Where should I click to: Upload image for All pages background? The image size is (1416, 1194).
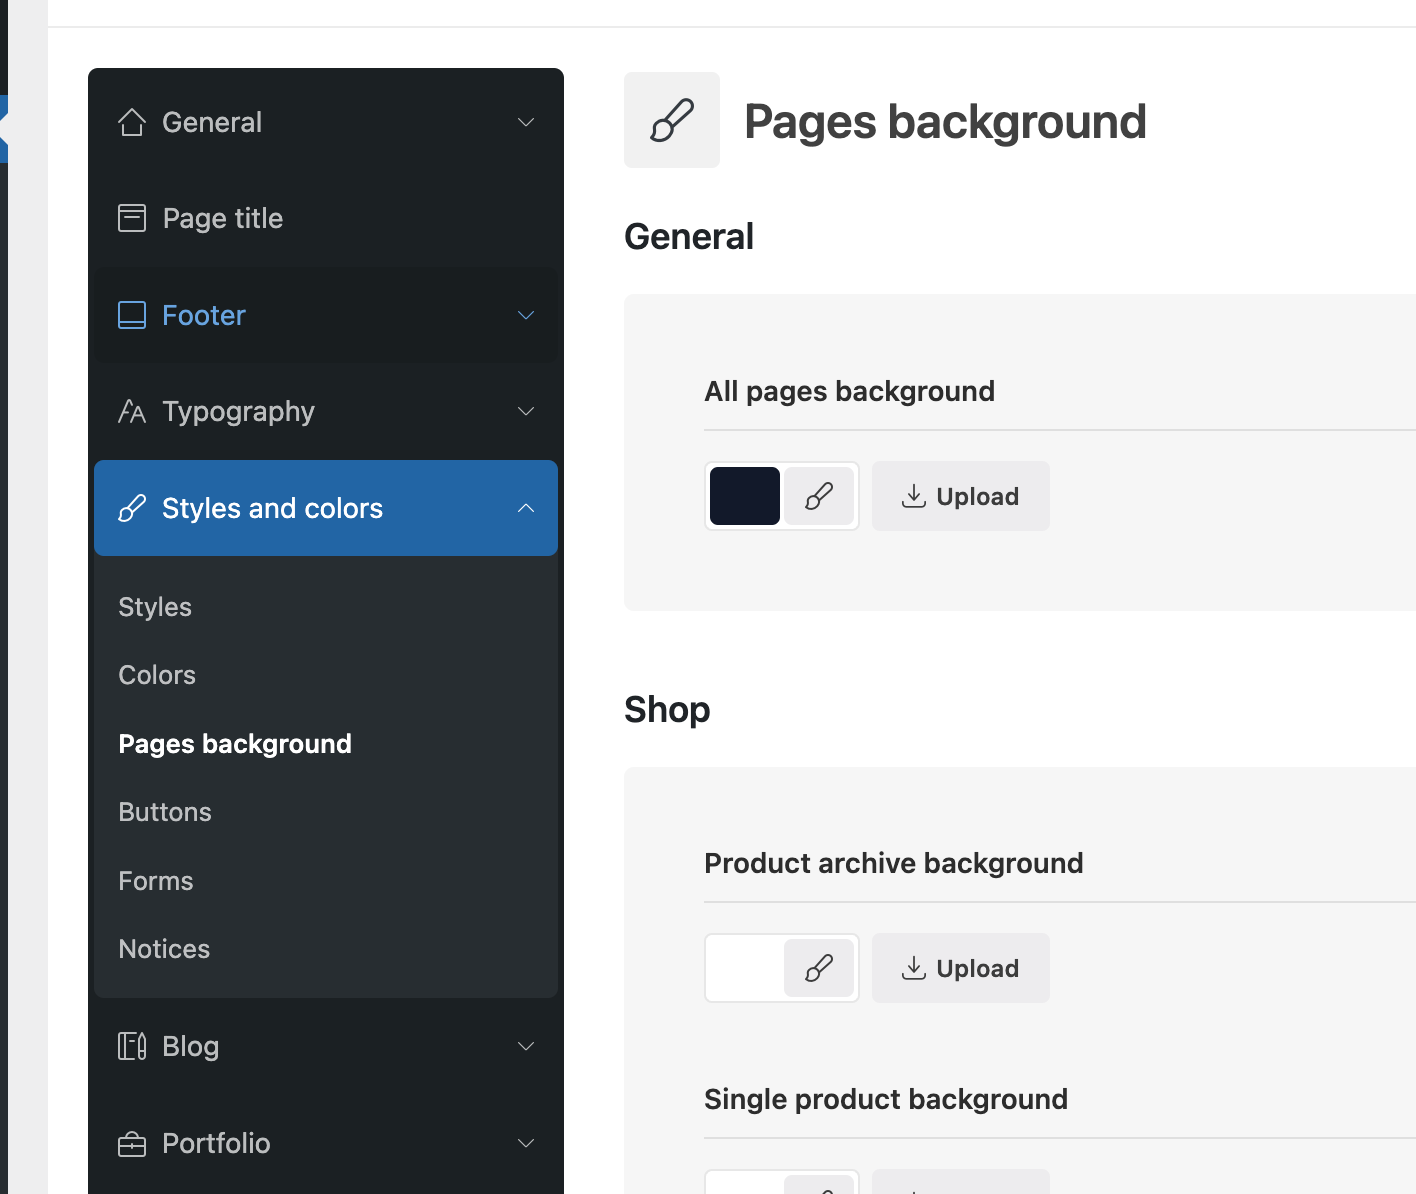[960, 496]
